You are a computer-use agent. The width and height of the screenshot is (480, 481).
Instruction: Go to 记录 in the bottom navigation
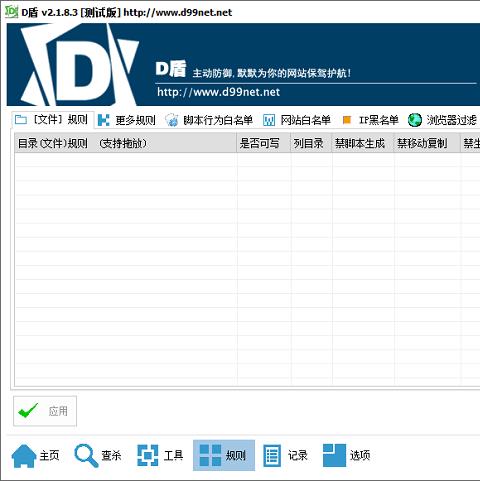pyautogui.click(x=285, y=455)
